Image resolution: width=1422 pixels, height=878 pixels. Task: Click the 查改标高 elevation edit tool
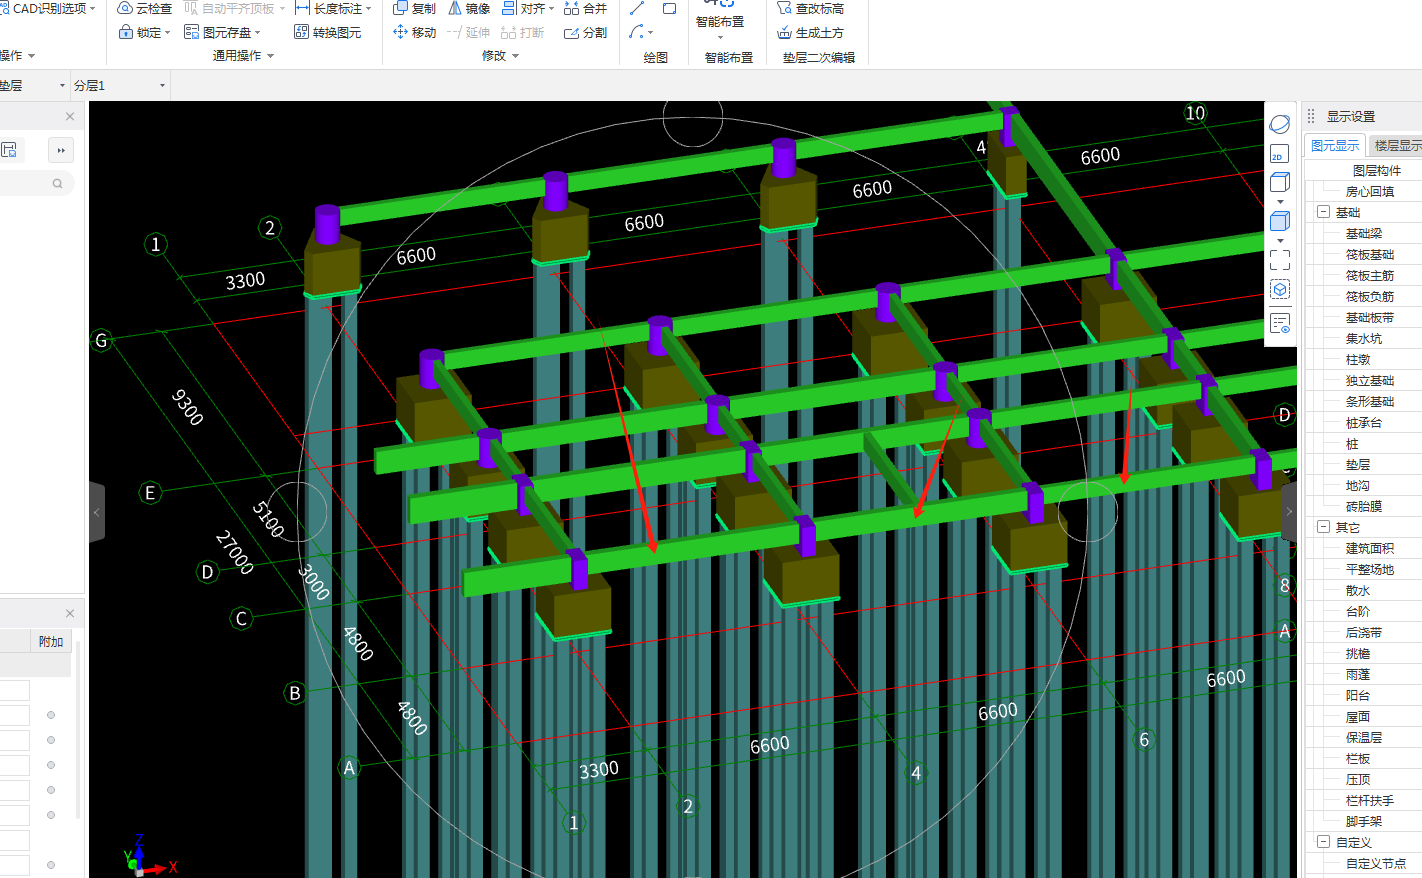[x=810, y=8]
